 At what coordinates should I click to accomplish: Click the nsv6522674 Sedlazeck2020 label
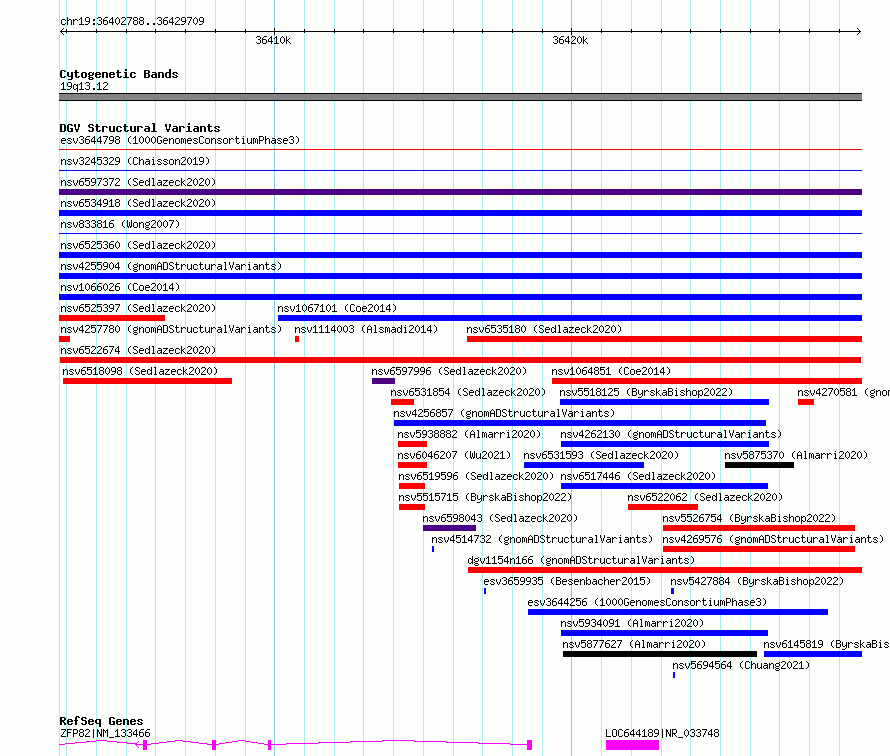[138, 350]
